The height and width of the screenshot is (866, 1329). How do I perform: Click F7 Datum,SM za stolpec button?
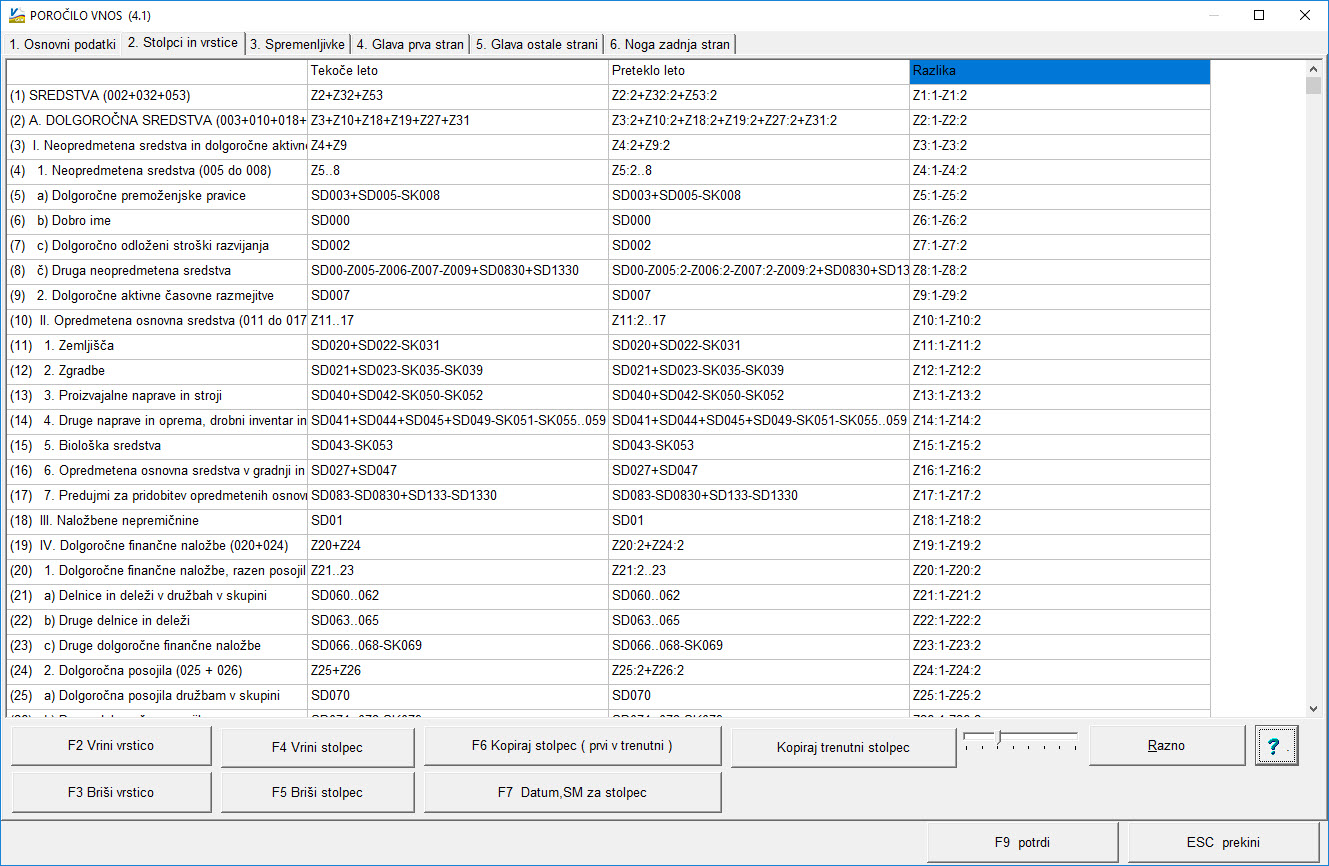[x=572, y=792]
